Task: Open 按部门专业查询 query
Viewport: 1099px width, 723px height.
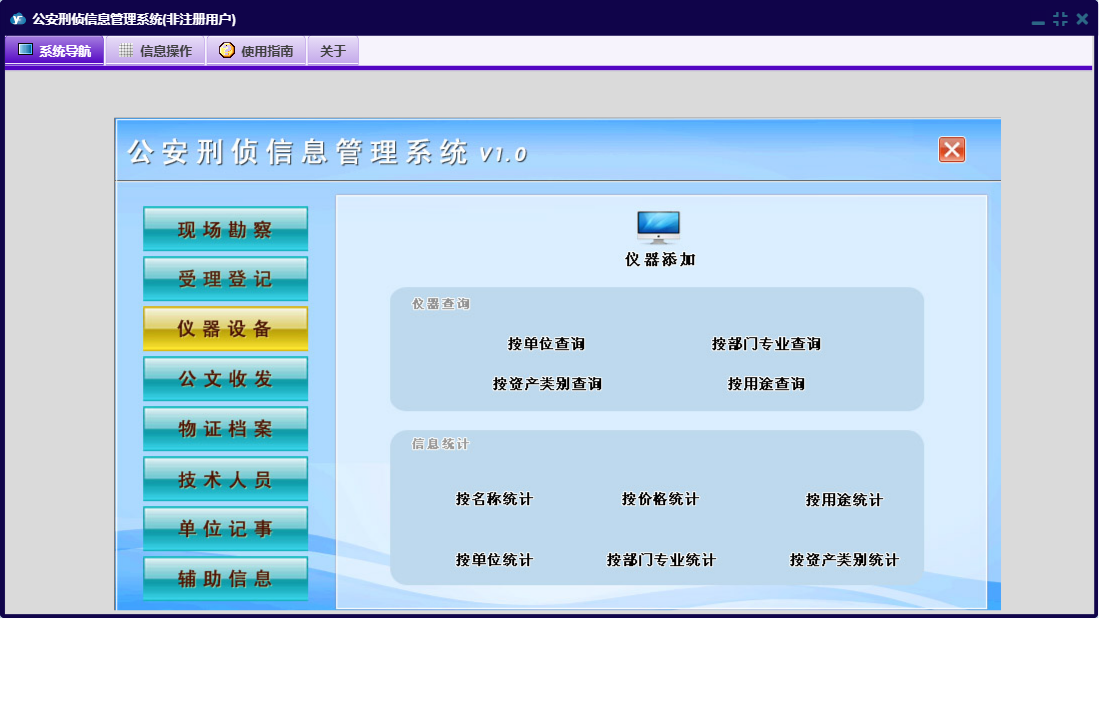Action: [x=766, y=344]
